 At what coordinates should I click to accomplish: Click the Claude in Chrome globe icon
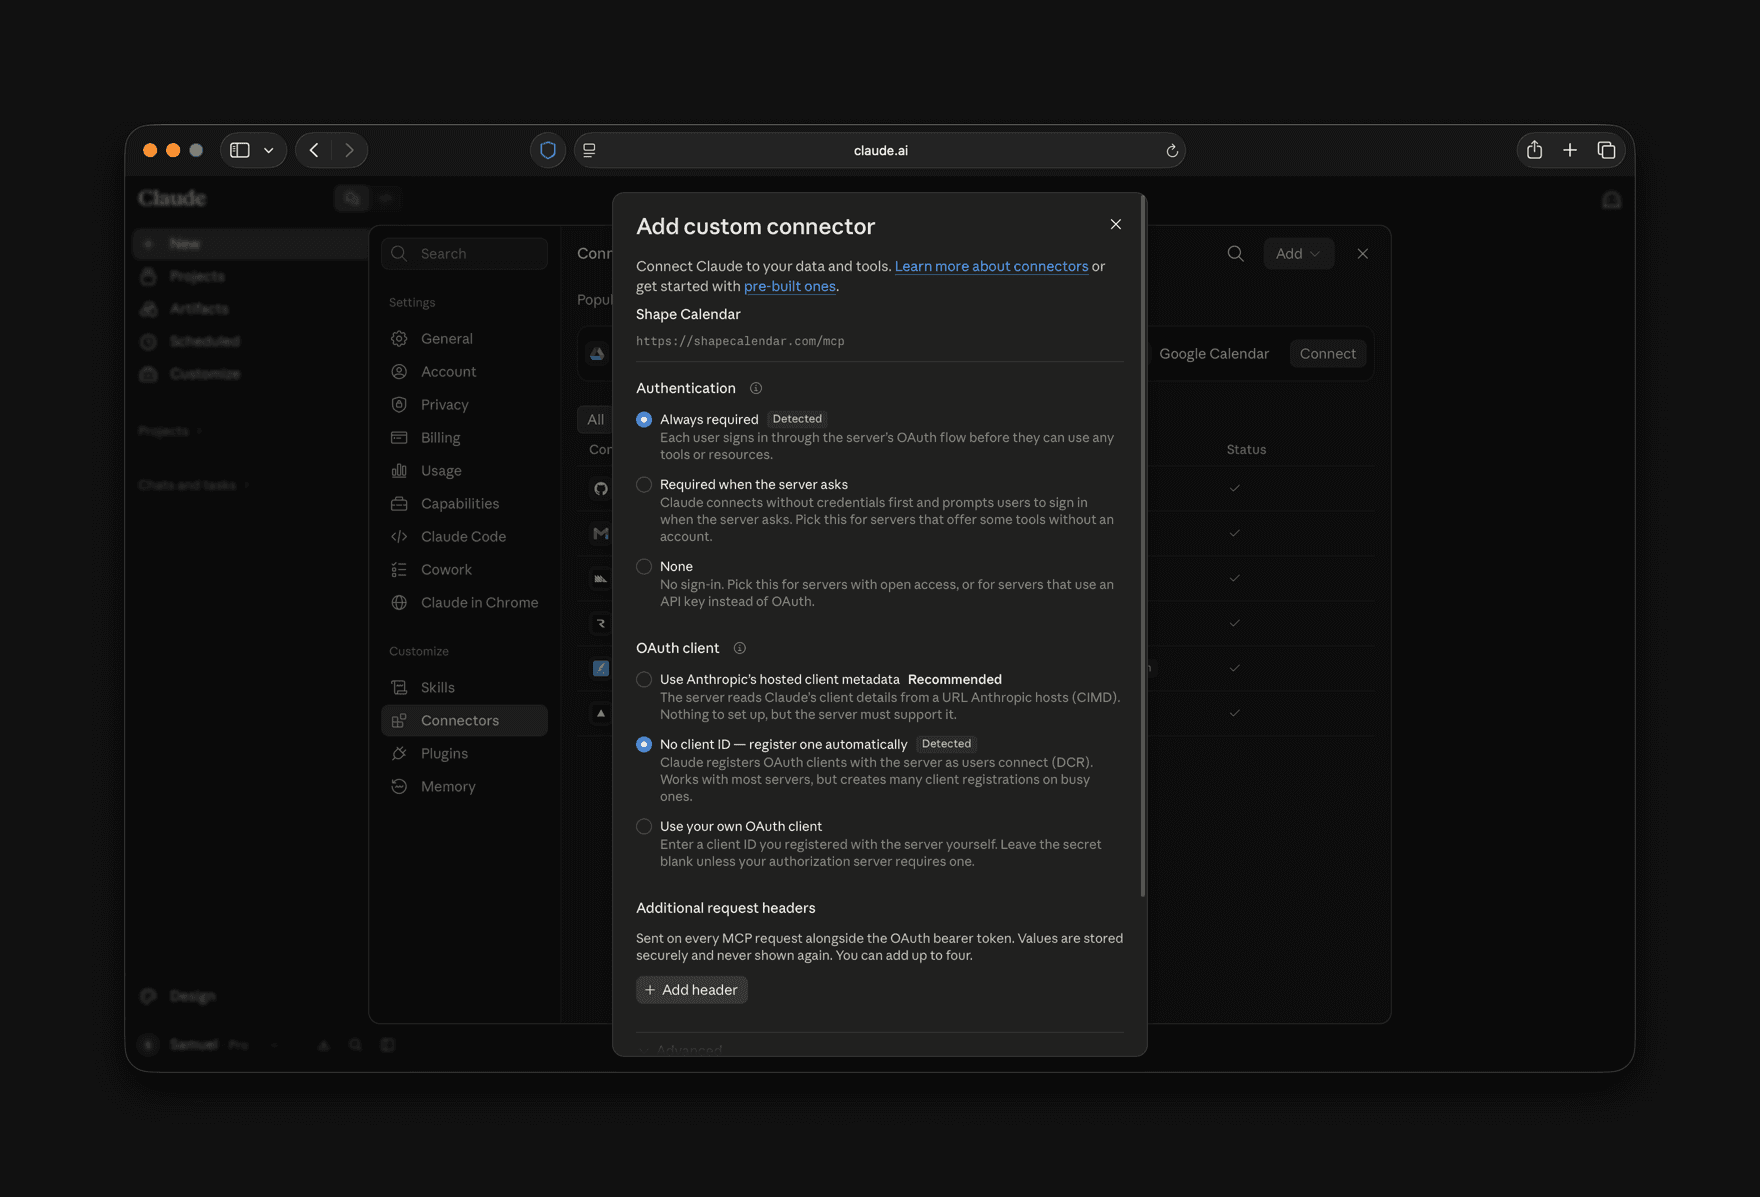[x=399, y=602]
